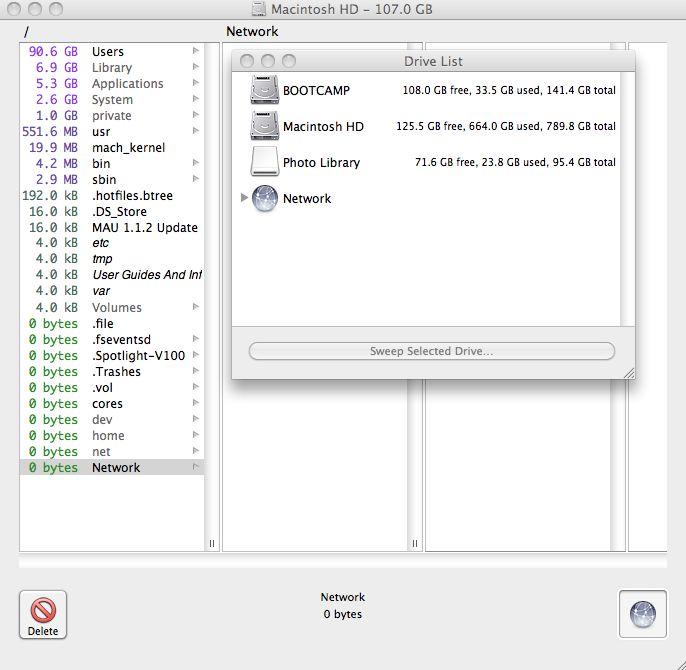Image resolution: width=686 pixels, height=670 pixels.
Task: Select the .vol folder row
Action: click(112, 387)
